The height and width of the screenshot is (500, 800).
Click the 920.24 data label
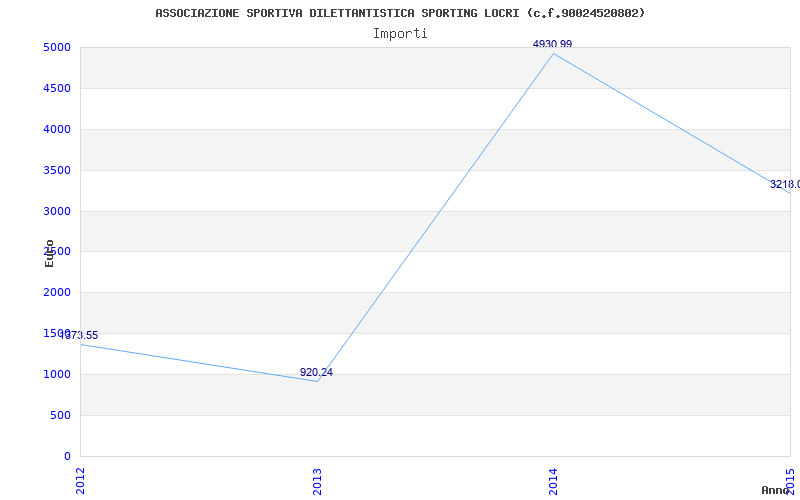click(316, 372)
